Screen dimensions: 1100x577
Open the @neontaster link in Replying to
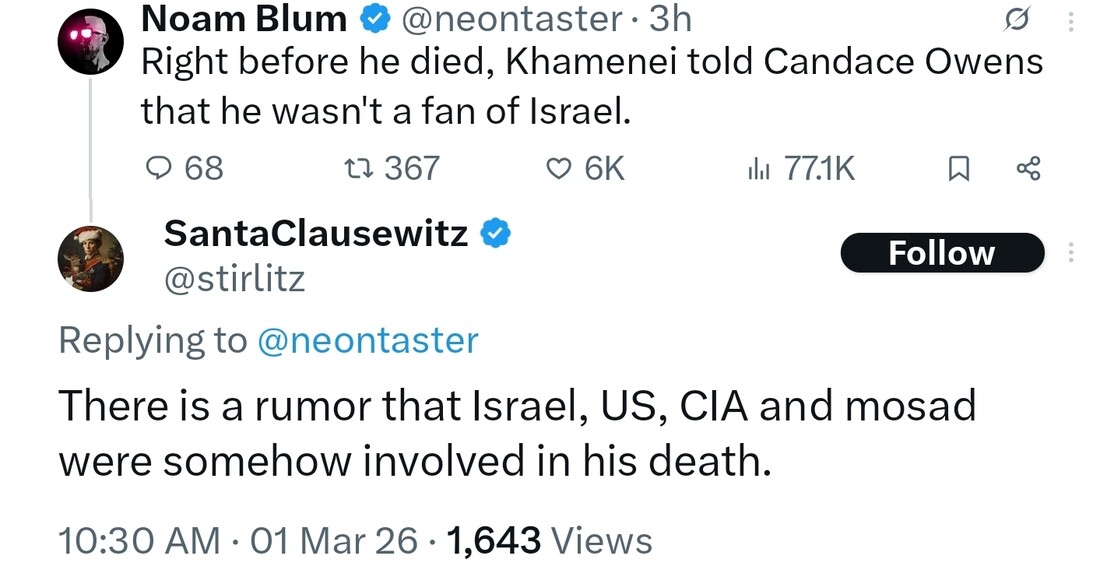pos(368,341)
